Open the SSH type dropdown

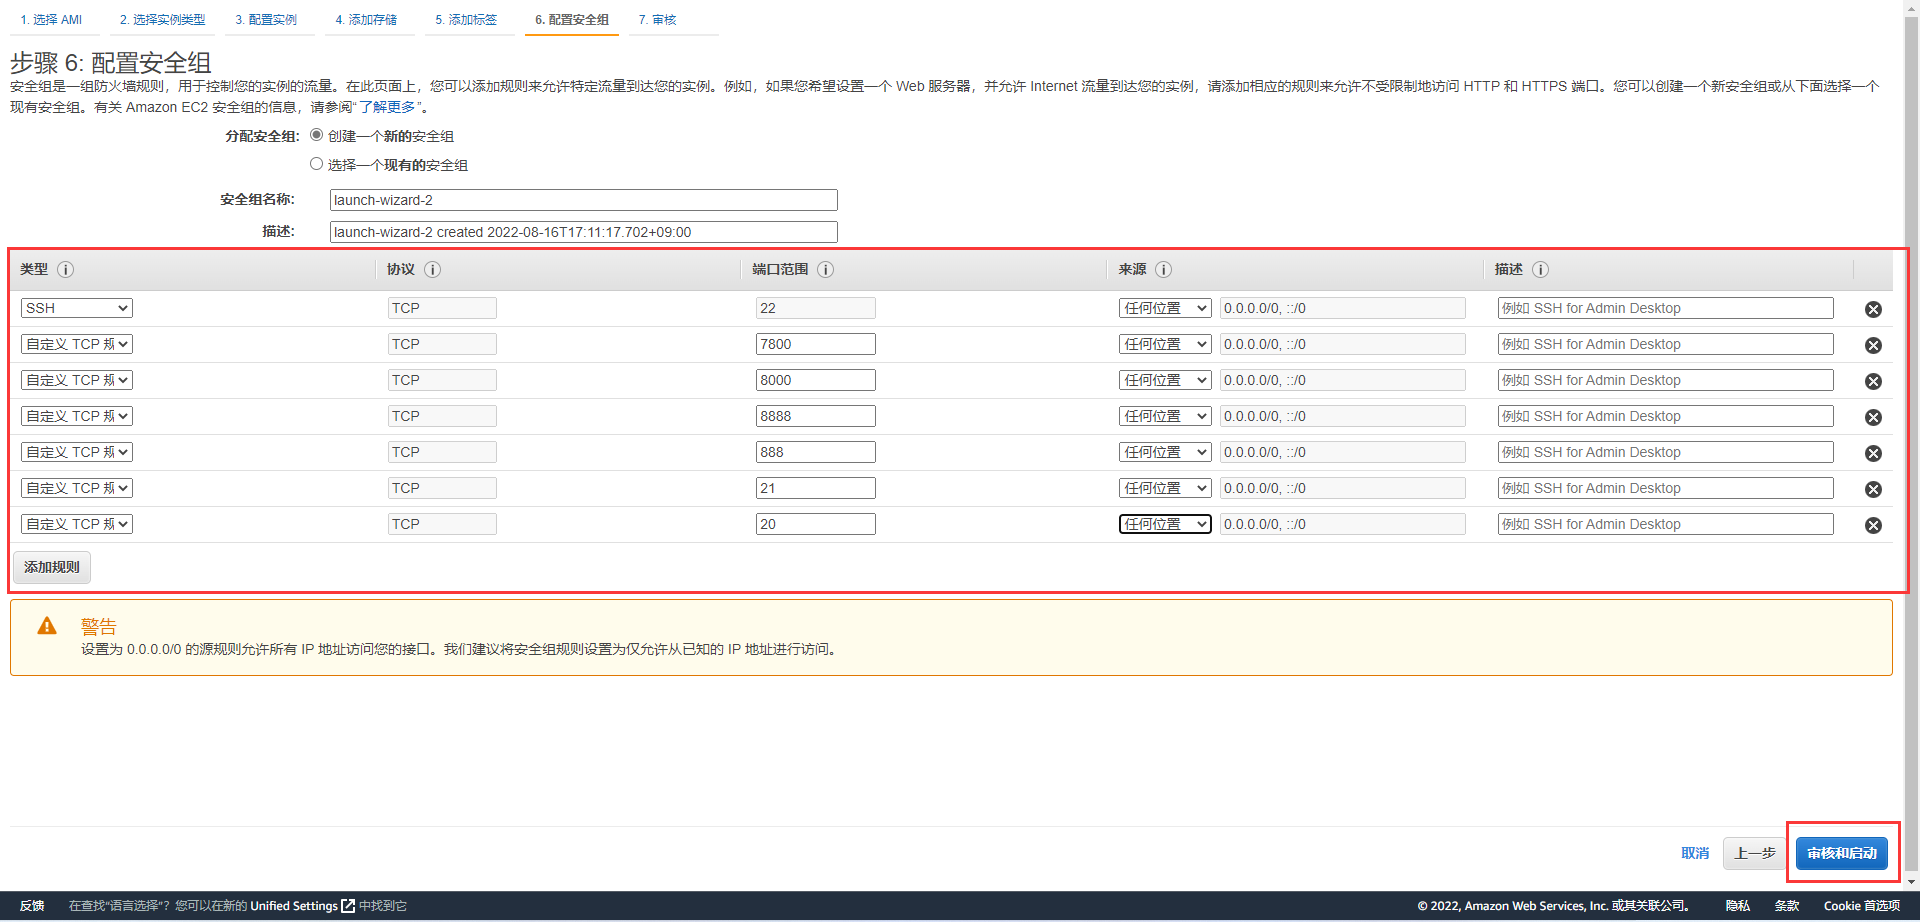coord(77,308)
